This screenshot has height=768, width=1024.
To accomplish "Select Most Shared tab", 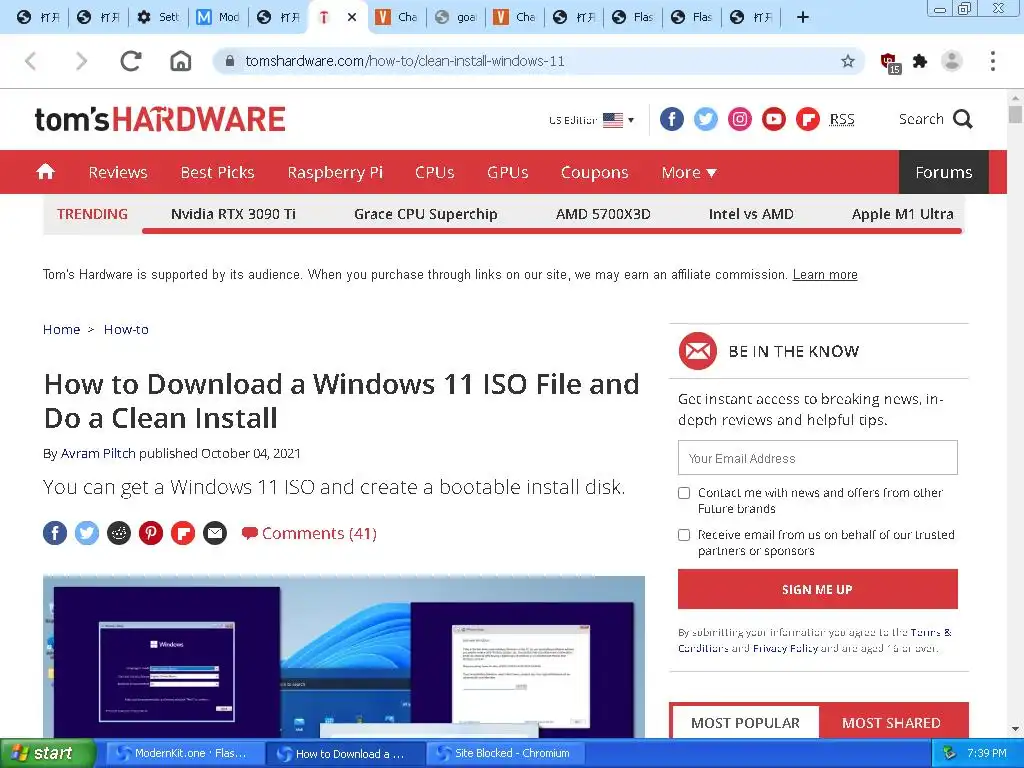I will (x=891, y=722).
